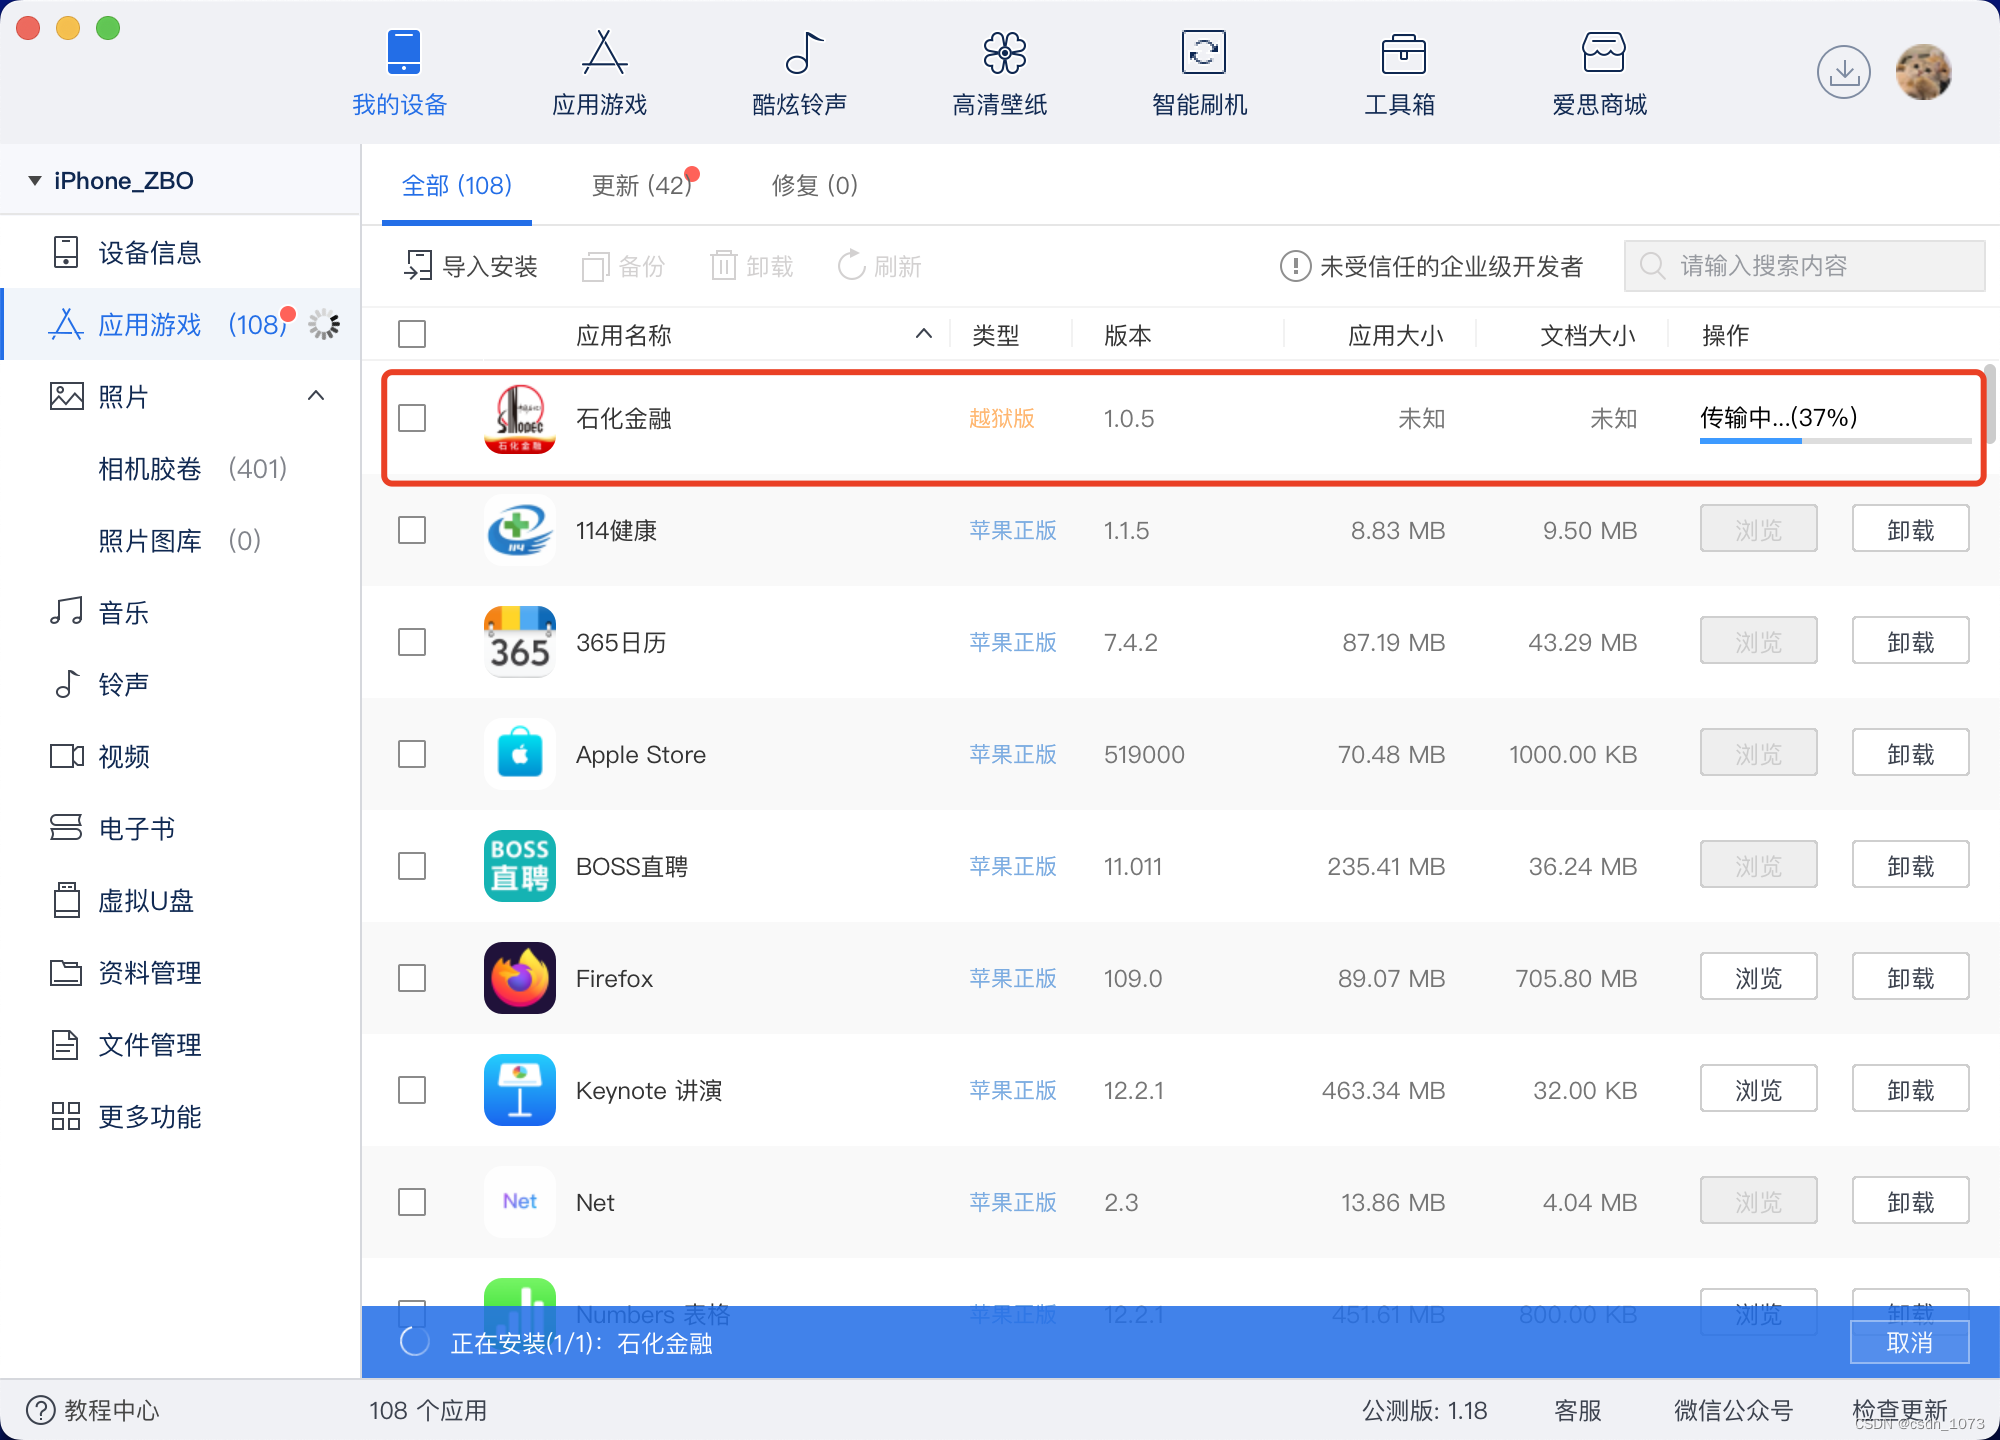Image resolution: width=2000 pixels, height=1440 pixels.
Task: Open the download manager circle icon
Action: pos(1844,72)
